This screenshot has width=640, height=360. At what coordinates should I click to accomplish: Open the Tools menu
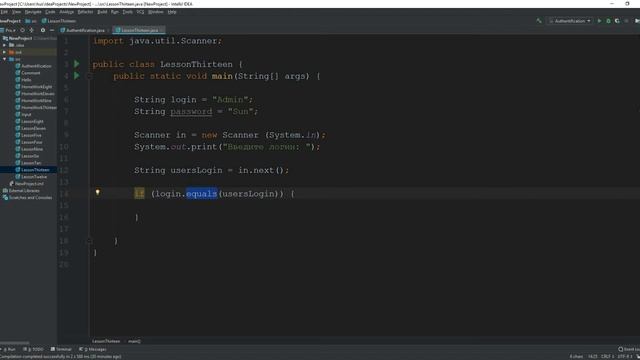(128, 12)
